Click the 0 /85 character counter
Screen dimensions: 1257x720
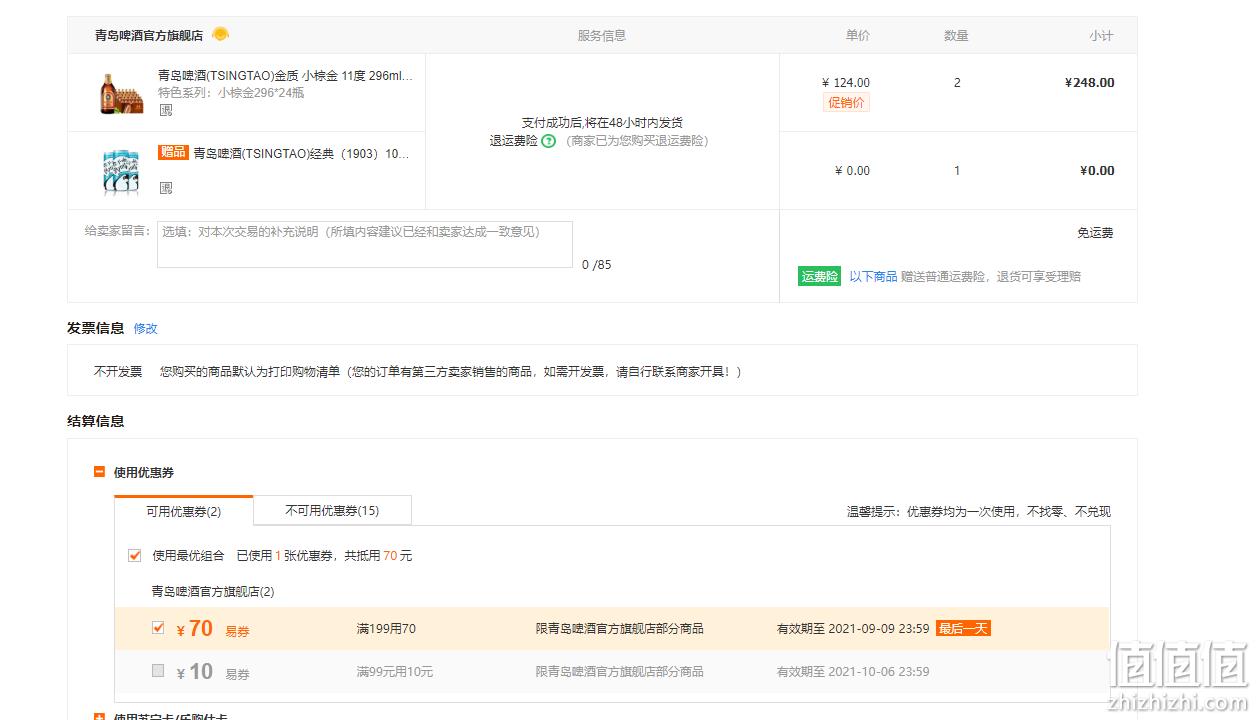tap(596, 265)
